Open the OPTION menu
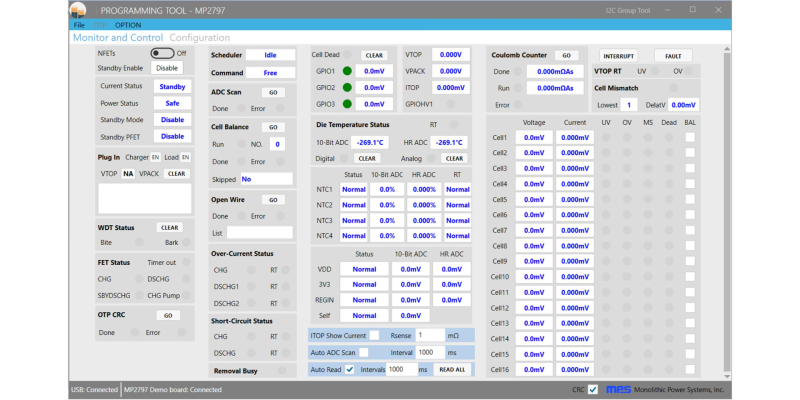Viewport: 800px width, 400px height. point(128,25)
